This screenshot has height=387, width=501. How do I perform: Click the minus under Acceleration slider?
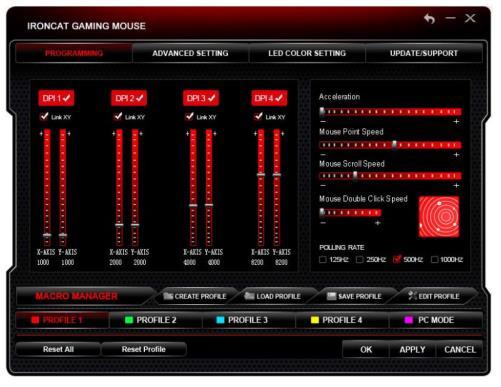[323, 122]
